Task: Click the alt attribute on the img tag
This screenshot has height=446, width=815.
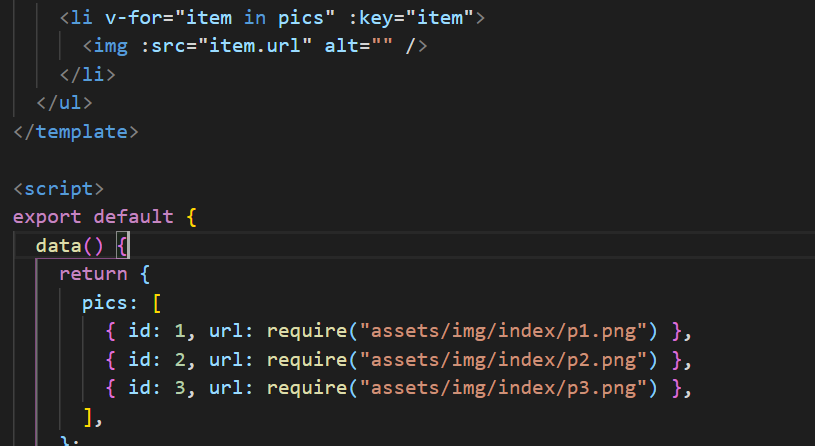Action: 342,46
